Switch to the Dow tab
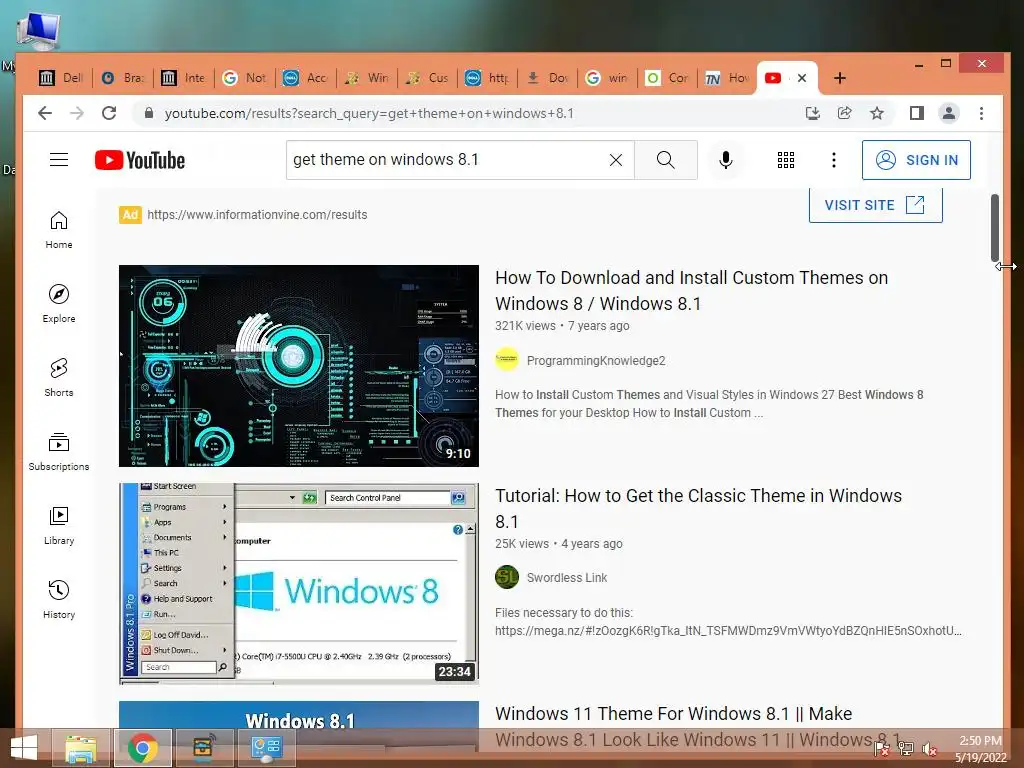 [548, 78]
